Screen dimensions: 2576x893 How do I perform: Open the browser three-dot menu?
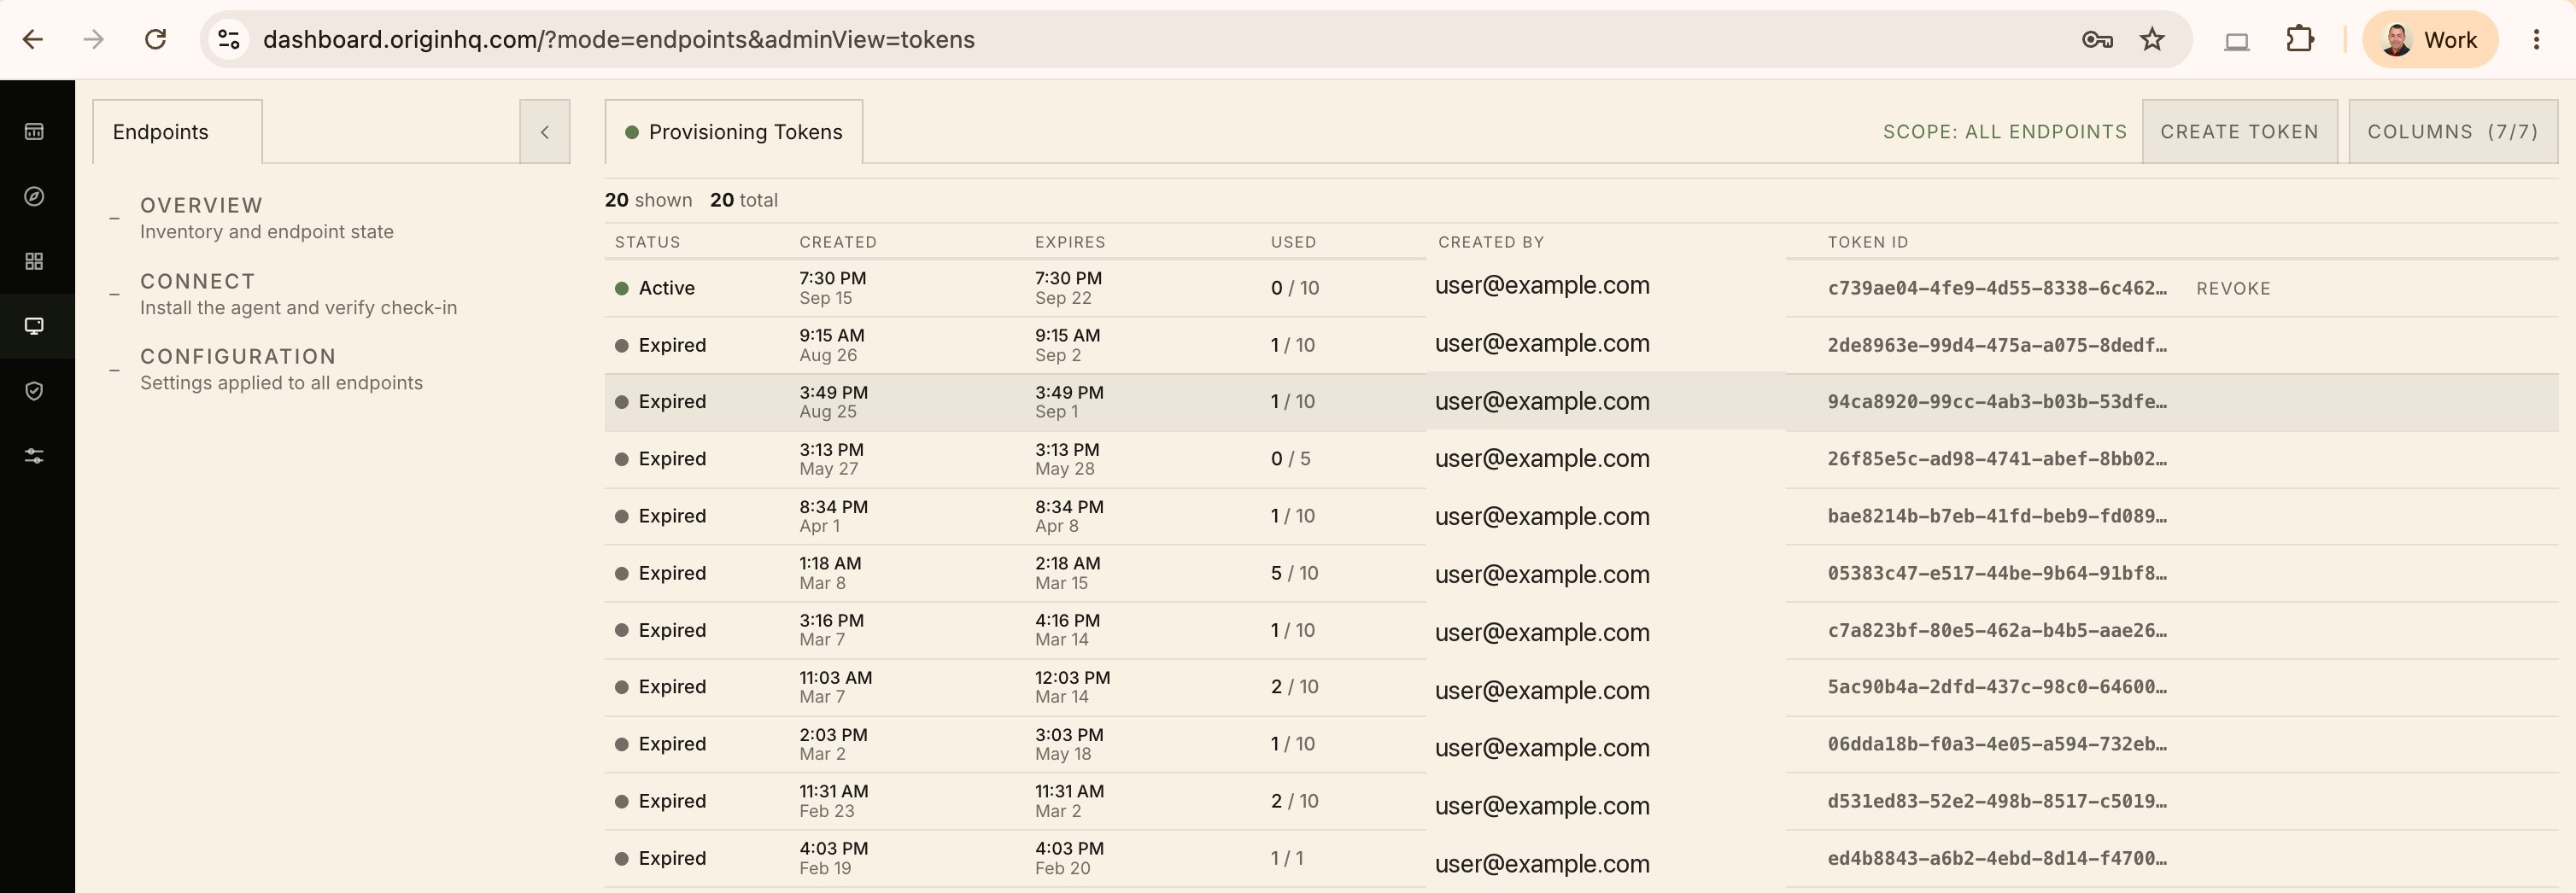tap(2535, 39)
